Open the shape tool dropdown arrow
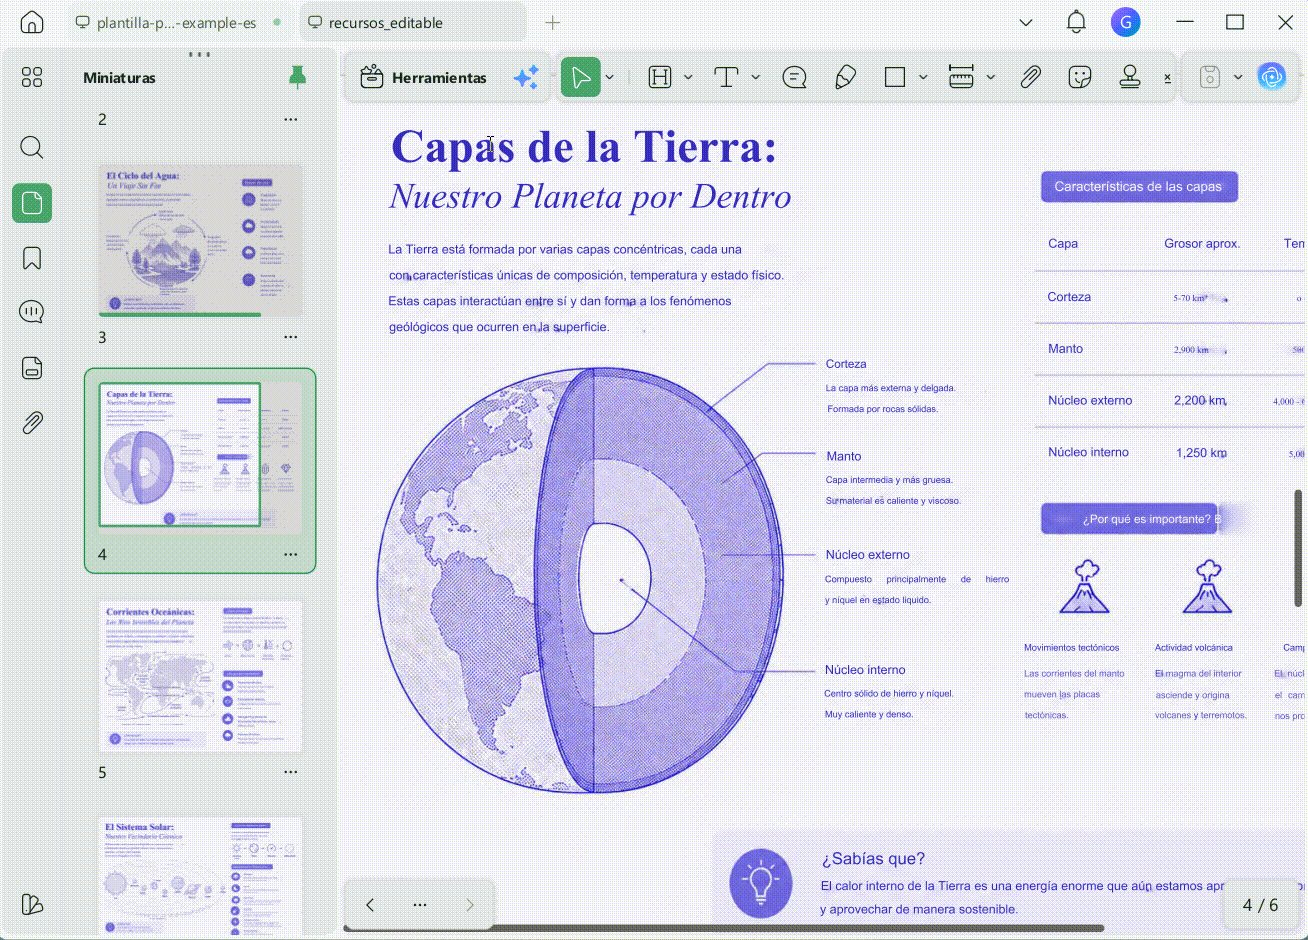This screenshot has width=1308, height=940. (923, 78)
